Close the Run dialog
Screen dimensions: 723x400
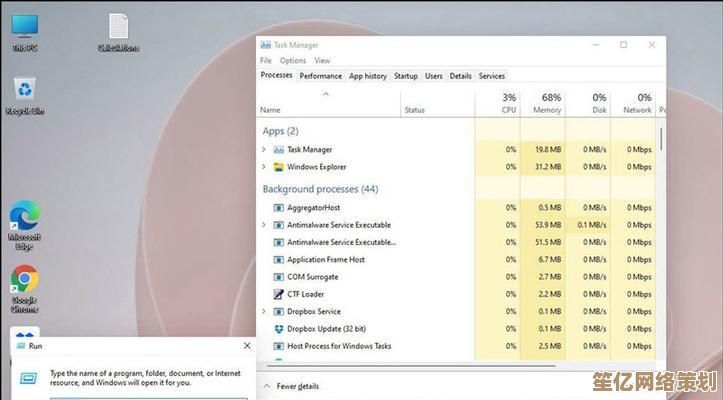coord(247,346)
